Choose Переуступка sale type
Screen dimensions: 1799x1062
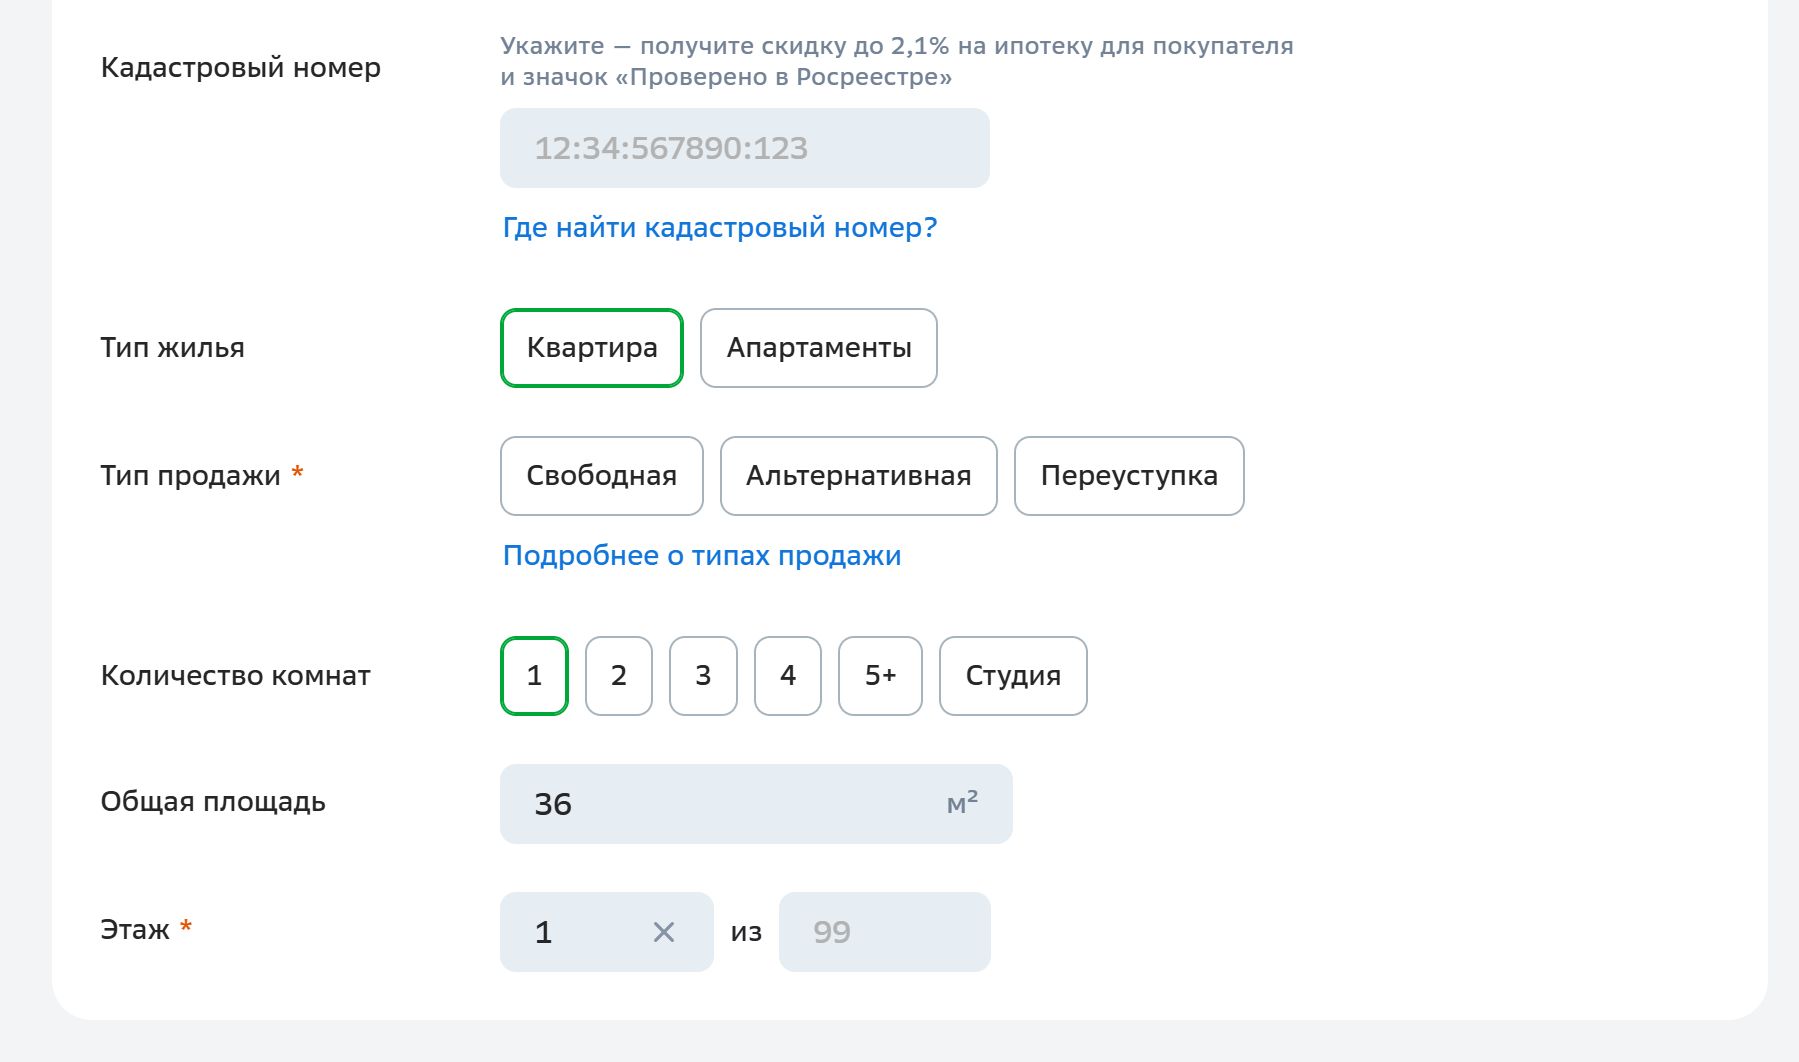[1129, 476]
